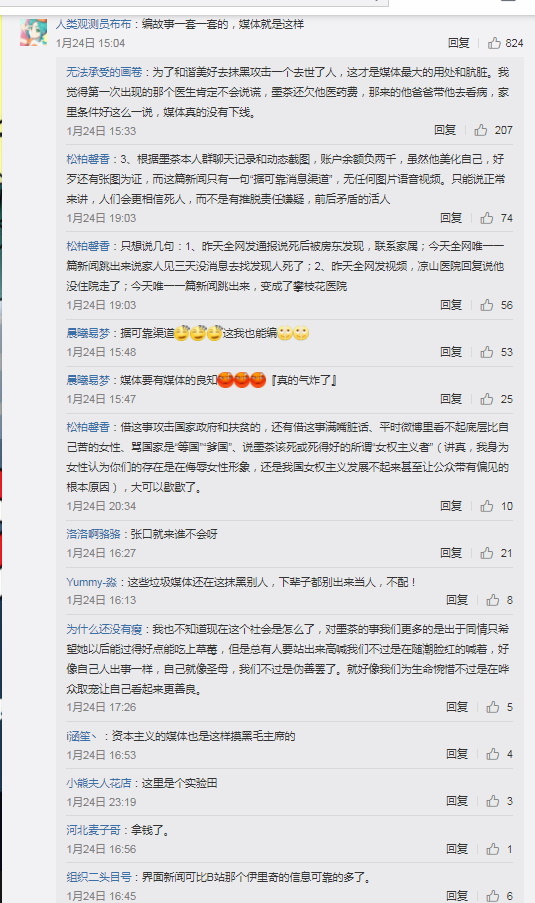The width and height of the screenshot is (535, 903).
Task: Like the 16:27 comment with 21 likes
Action: [x=487, y=553]
